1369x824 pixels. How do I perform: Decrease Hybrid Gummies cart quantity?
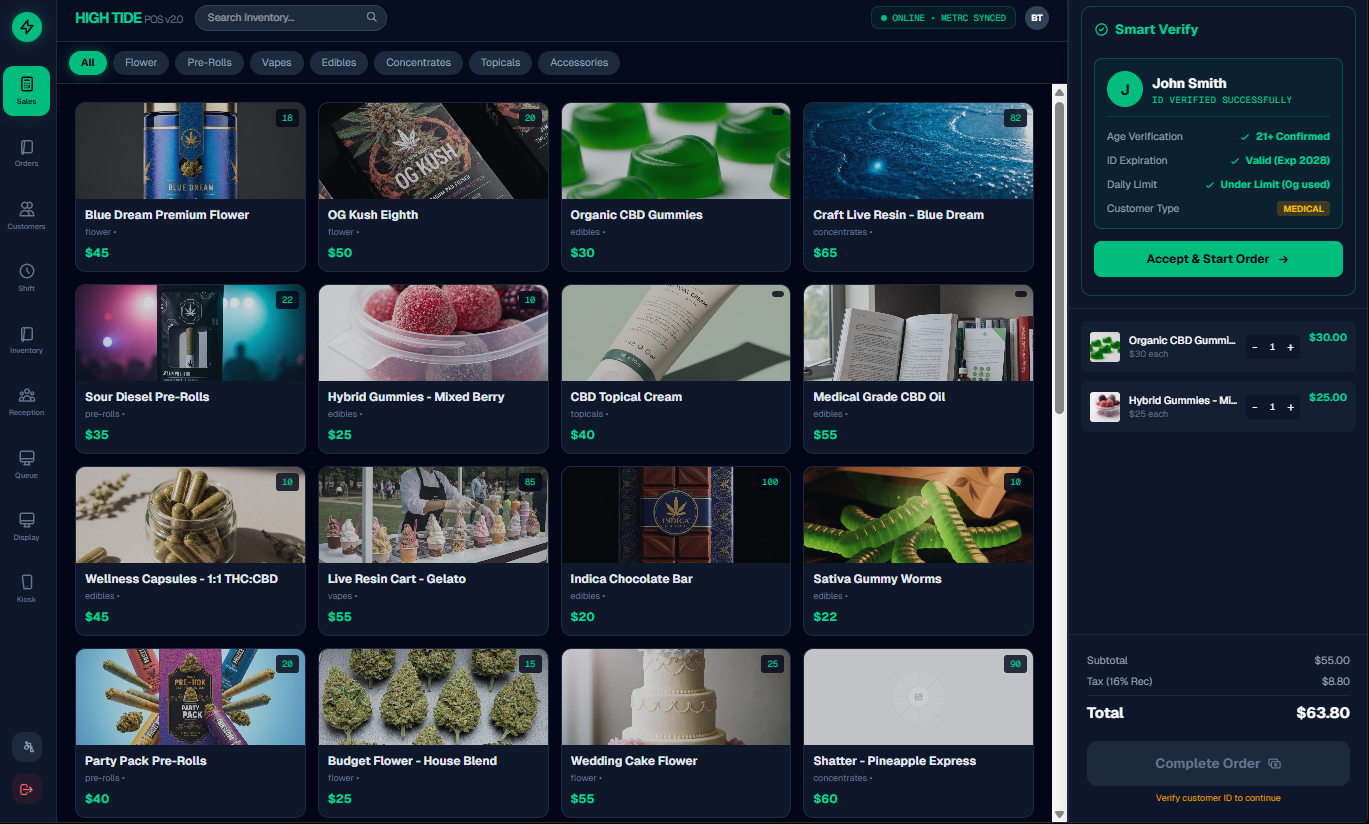[x=1255, y=407]
